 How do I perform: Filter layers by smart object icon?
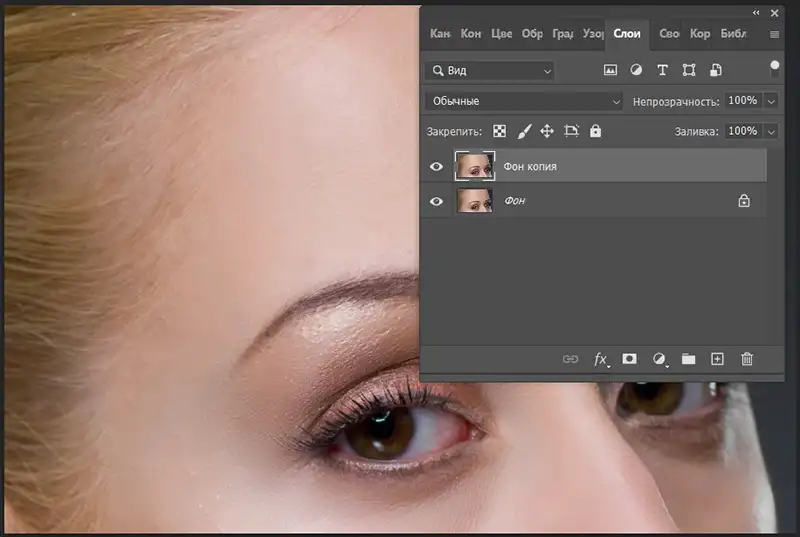pyautogui.click(x=716, y=70)
